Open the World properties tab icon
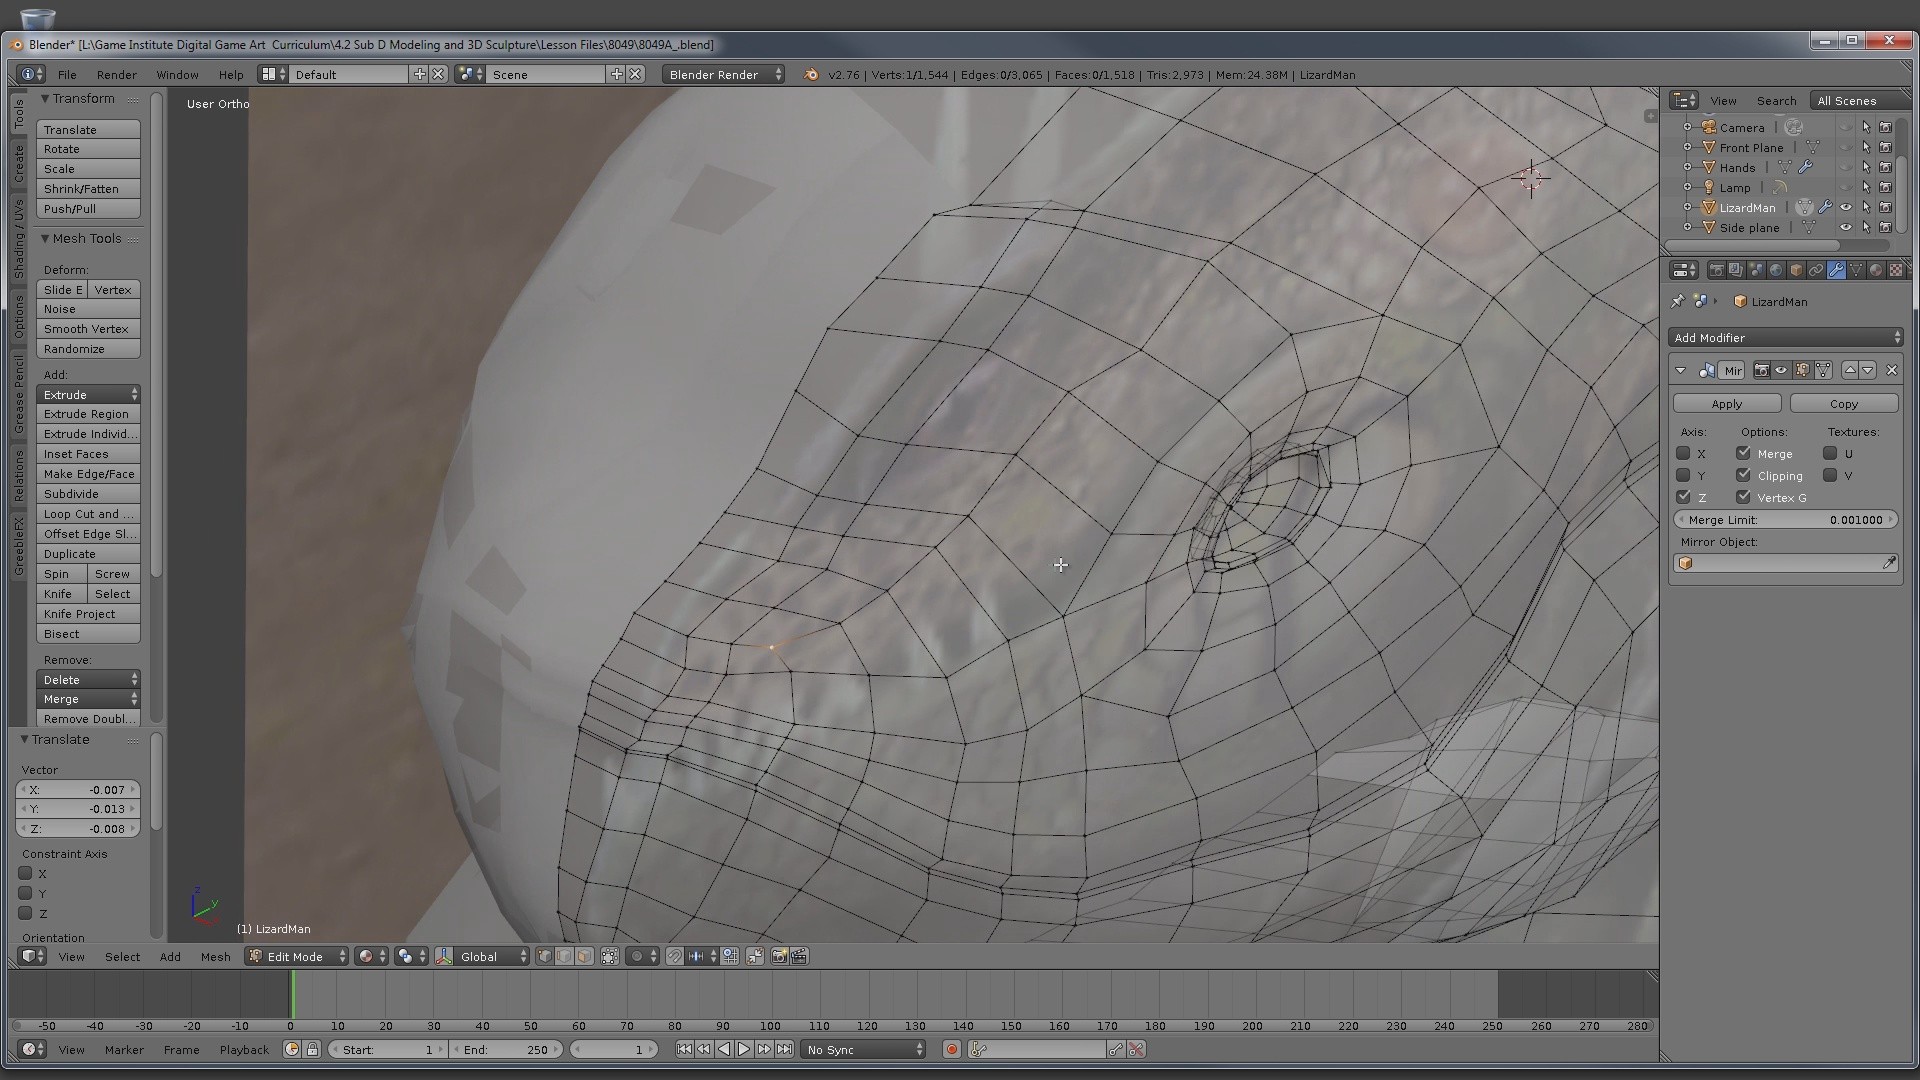 coord(1776,270)
